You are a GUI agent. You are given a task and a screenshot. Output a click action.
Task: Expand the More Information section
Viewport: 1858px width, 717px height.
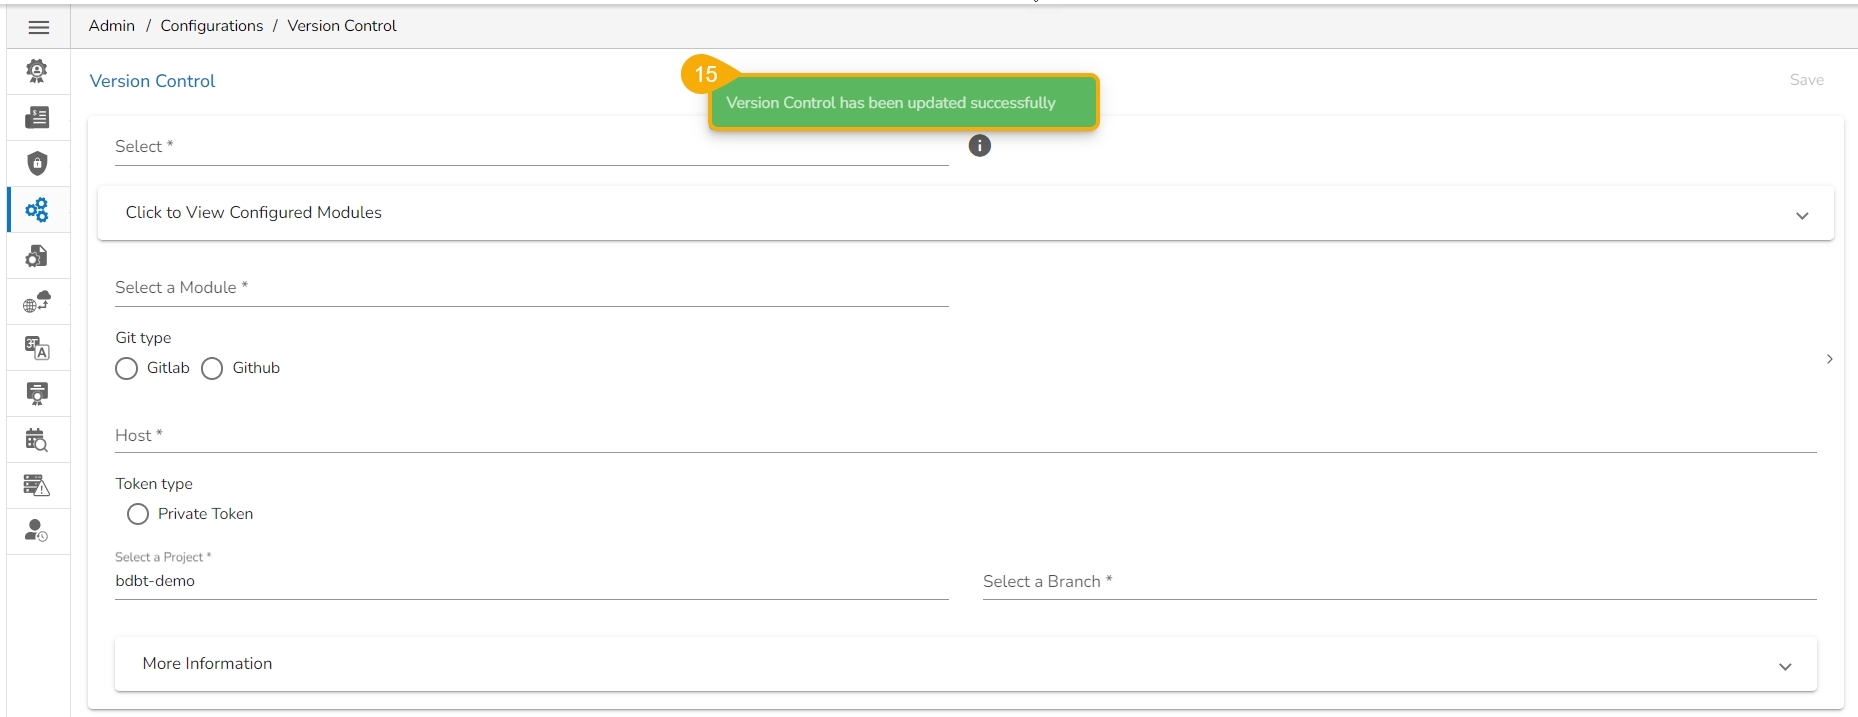(x=965, y=664)
